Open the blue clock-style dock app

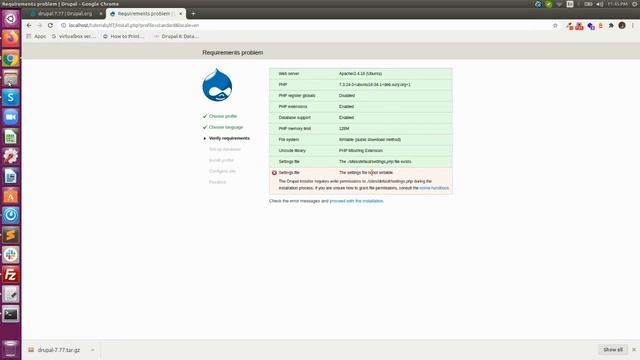click(x=11, y=216)
